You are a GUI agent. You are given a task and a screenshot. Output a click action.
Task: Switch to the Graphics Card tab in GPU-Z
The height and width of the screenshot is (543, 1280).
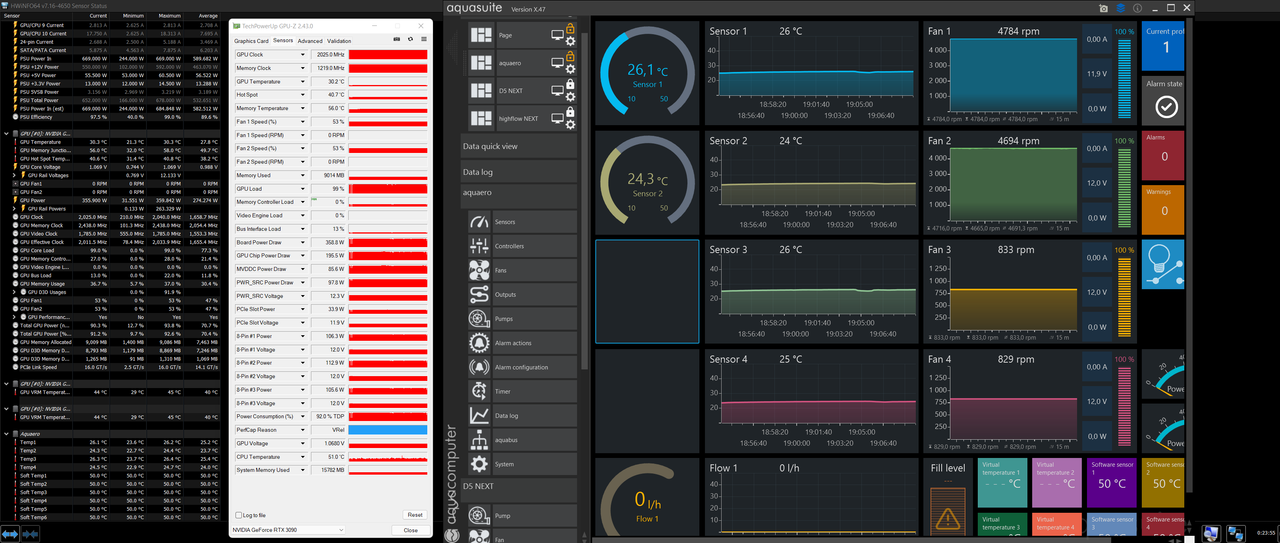(x=251, y=41)
